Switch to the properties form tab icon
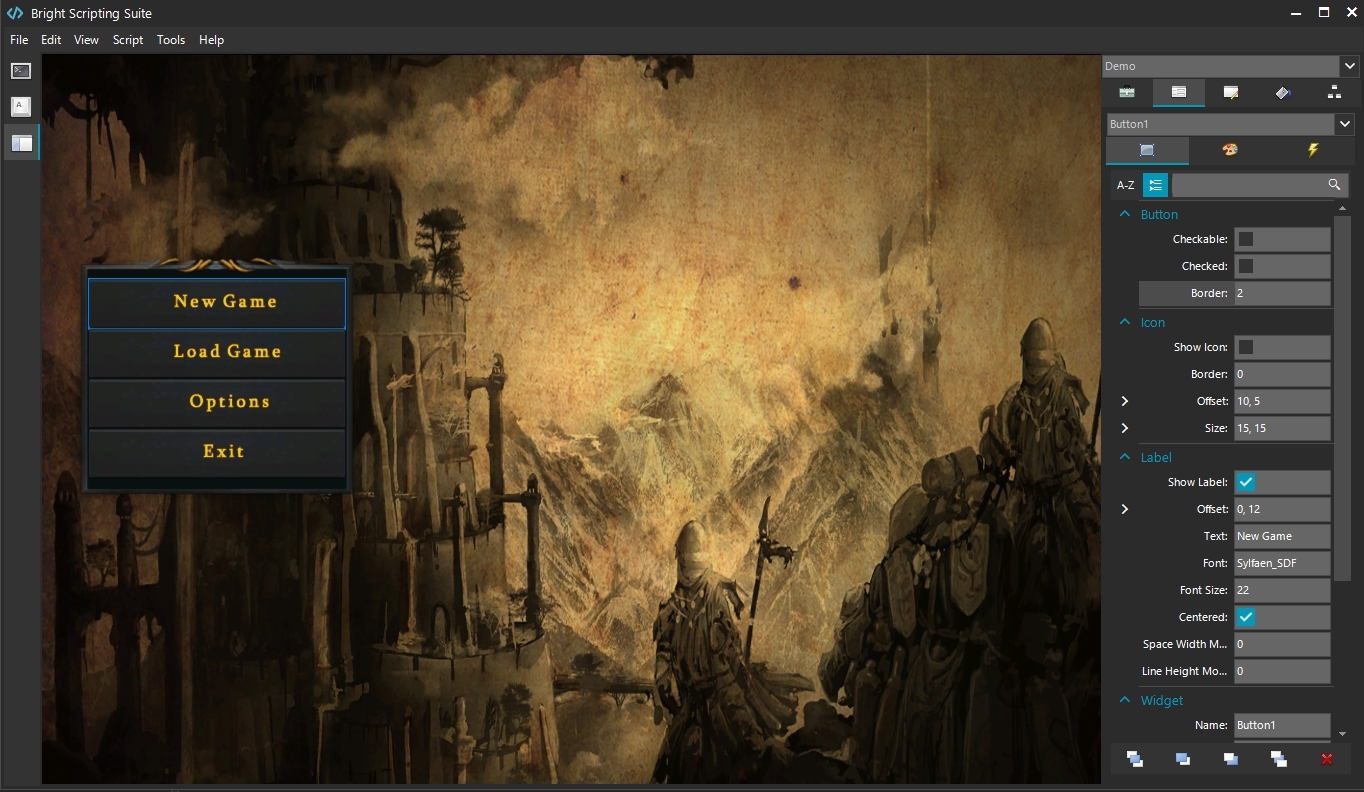Viewport: 1364px width, 792px height. point(1179,92)
